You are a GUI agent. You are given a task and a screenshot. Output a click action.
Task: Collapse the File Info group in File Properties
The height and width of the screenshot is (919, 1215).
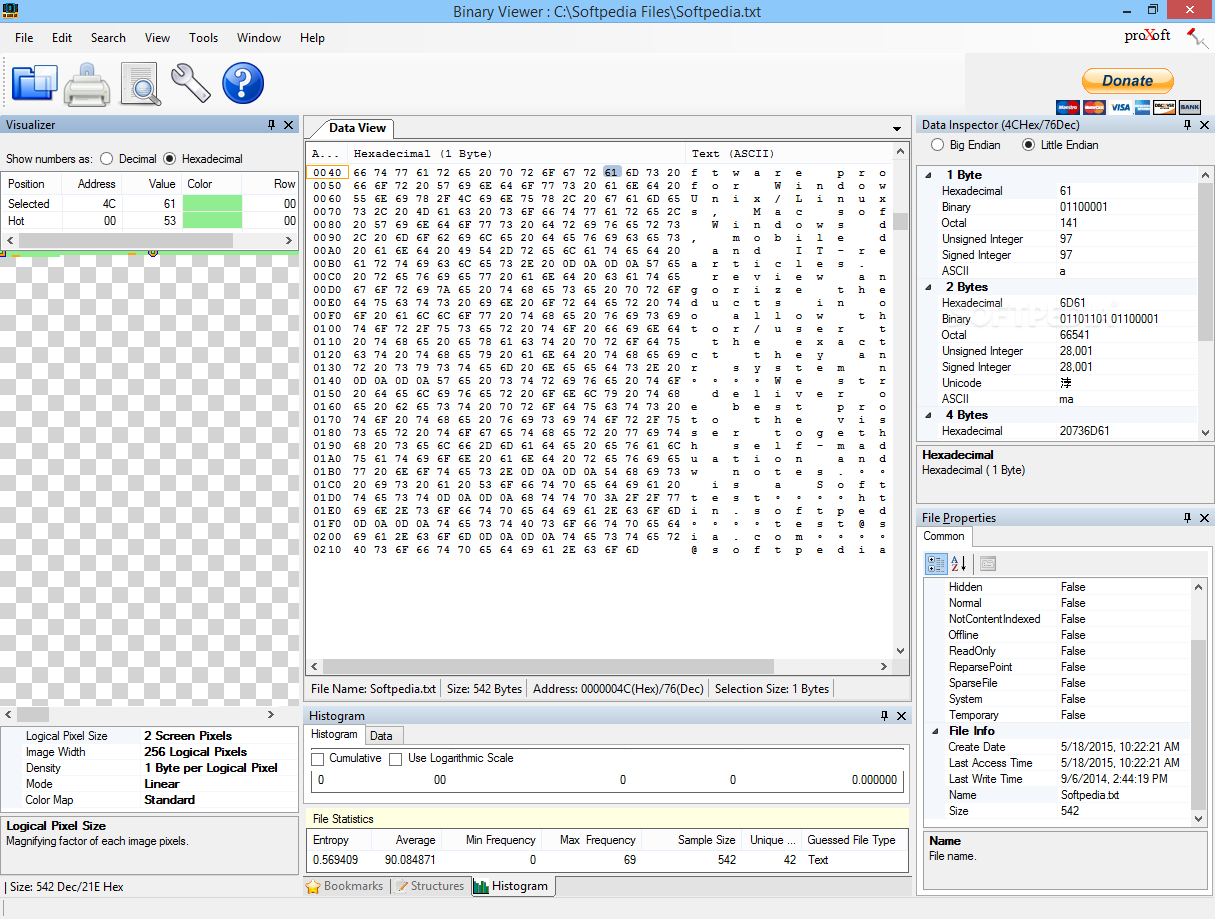(x=934, y=731)
